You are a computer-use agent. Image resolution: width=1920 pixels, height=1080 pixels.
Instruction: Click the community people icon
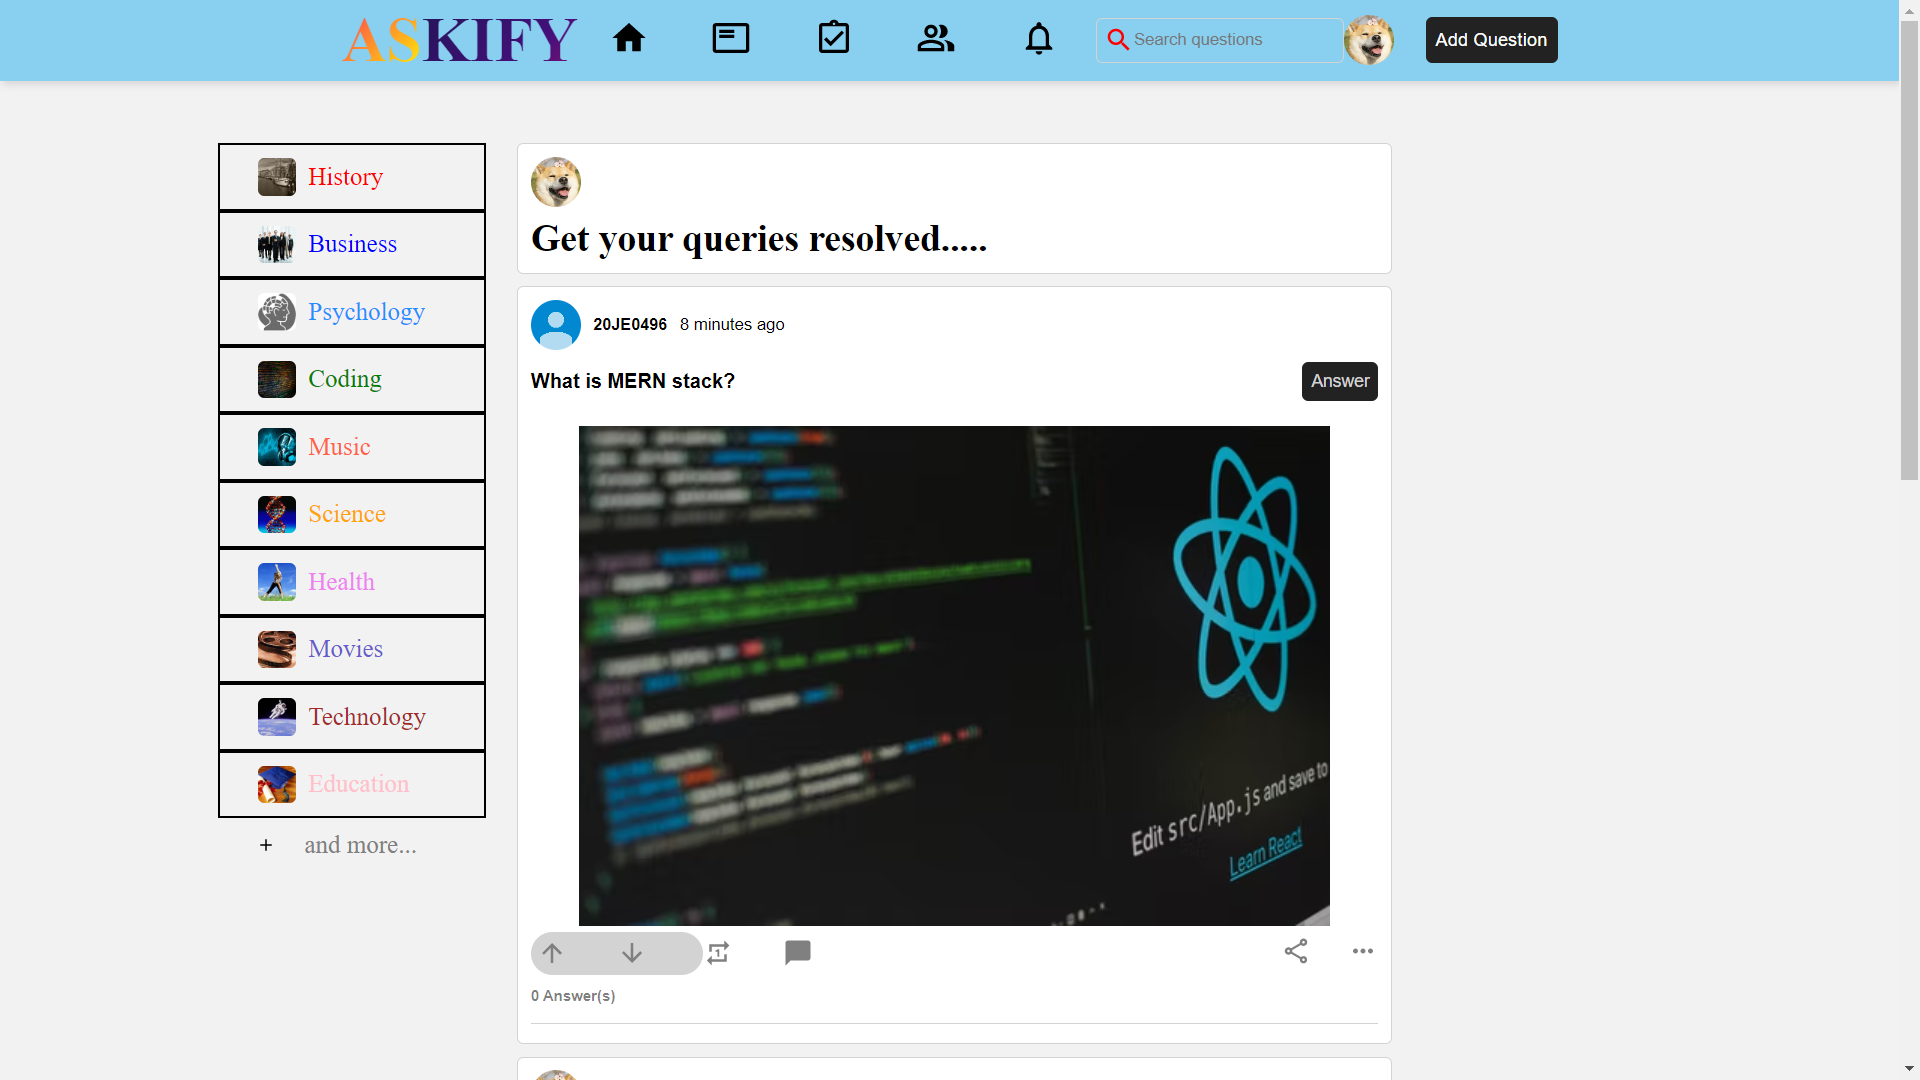(x=935, y=38)
